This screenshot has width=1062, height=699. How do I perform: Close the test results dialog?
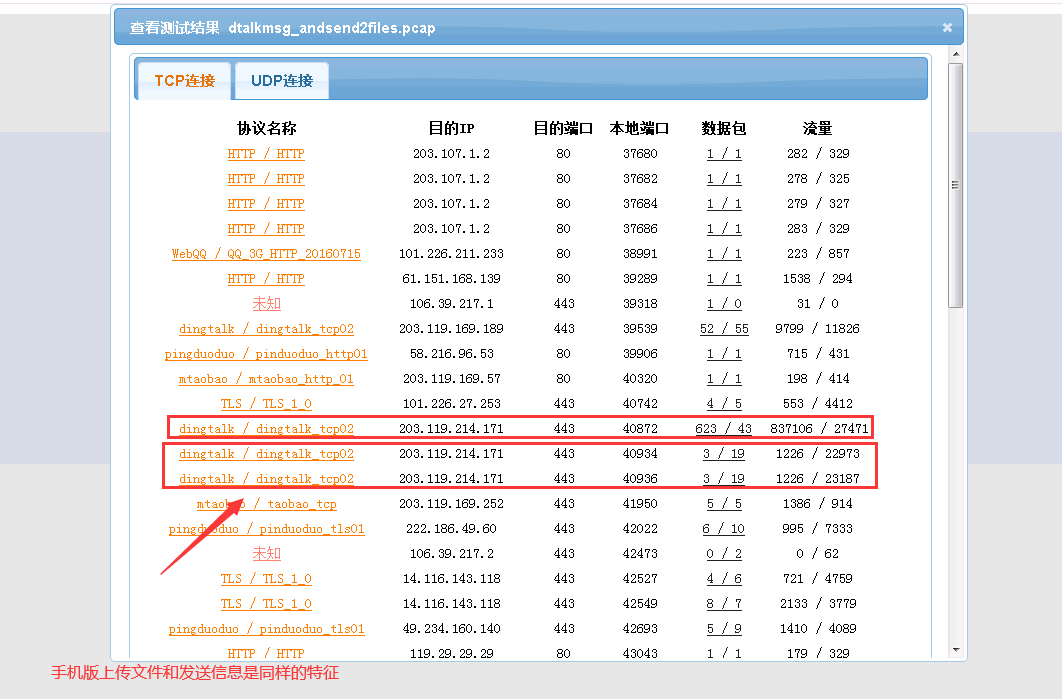(x=947, y=28)
